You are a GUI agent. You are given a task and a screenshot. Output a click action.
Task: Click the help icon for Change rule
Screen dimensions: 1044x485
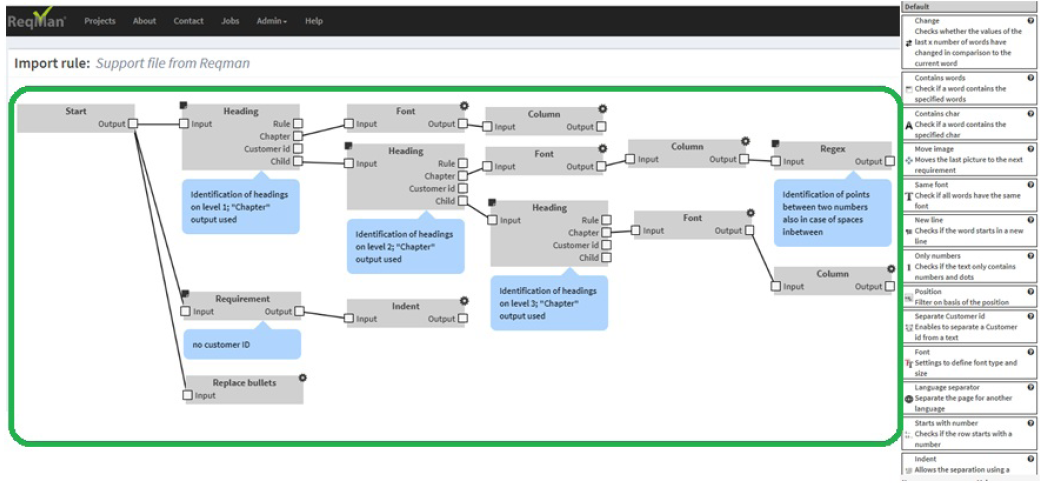[x=1031, y=21]
